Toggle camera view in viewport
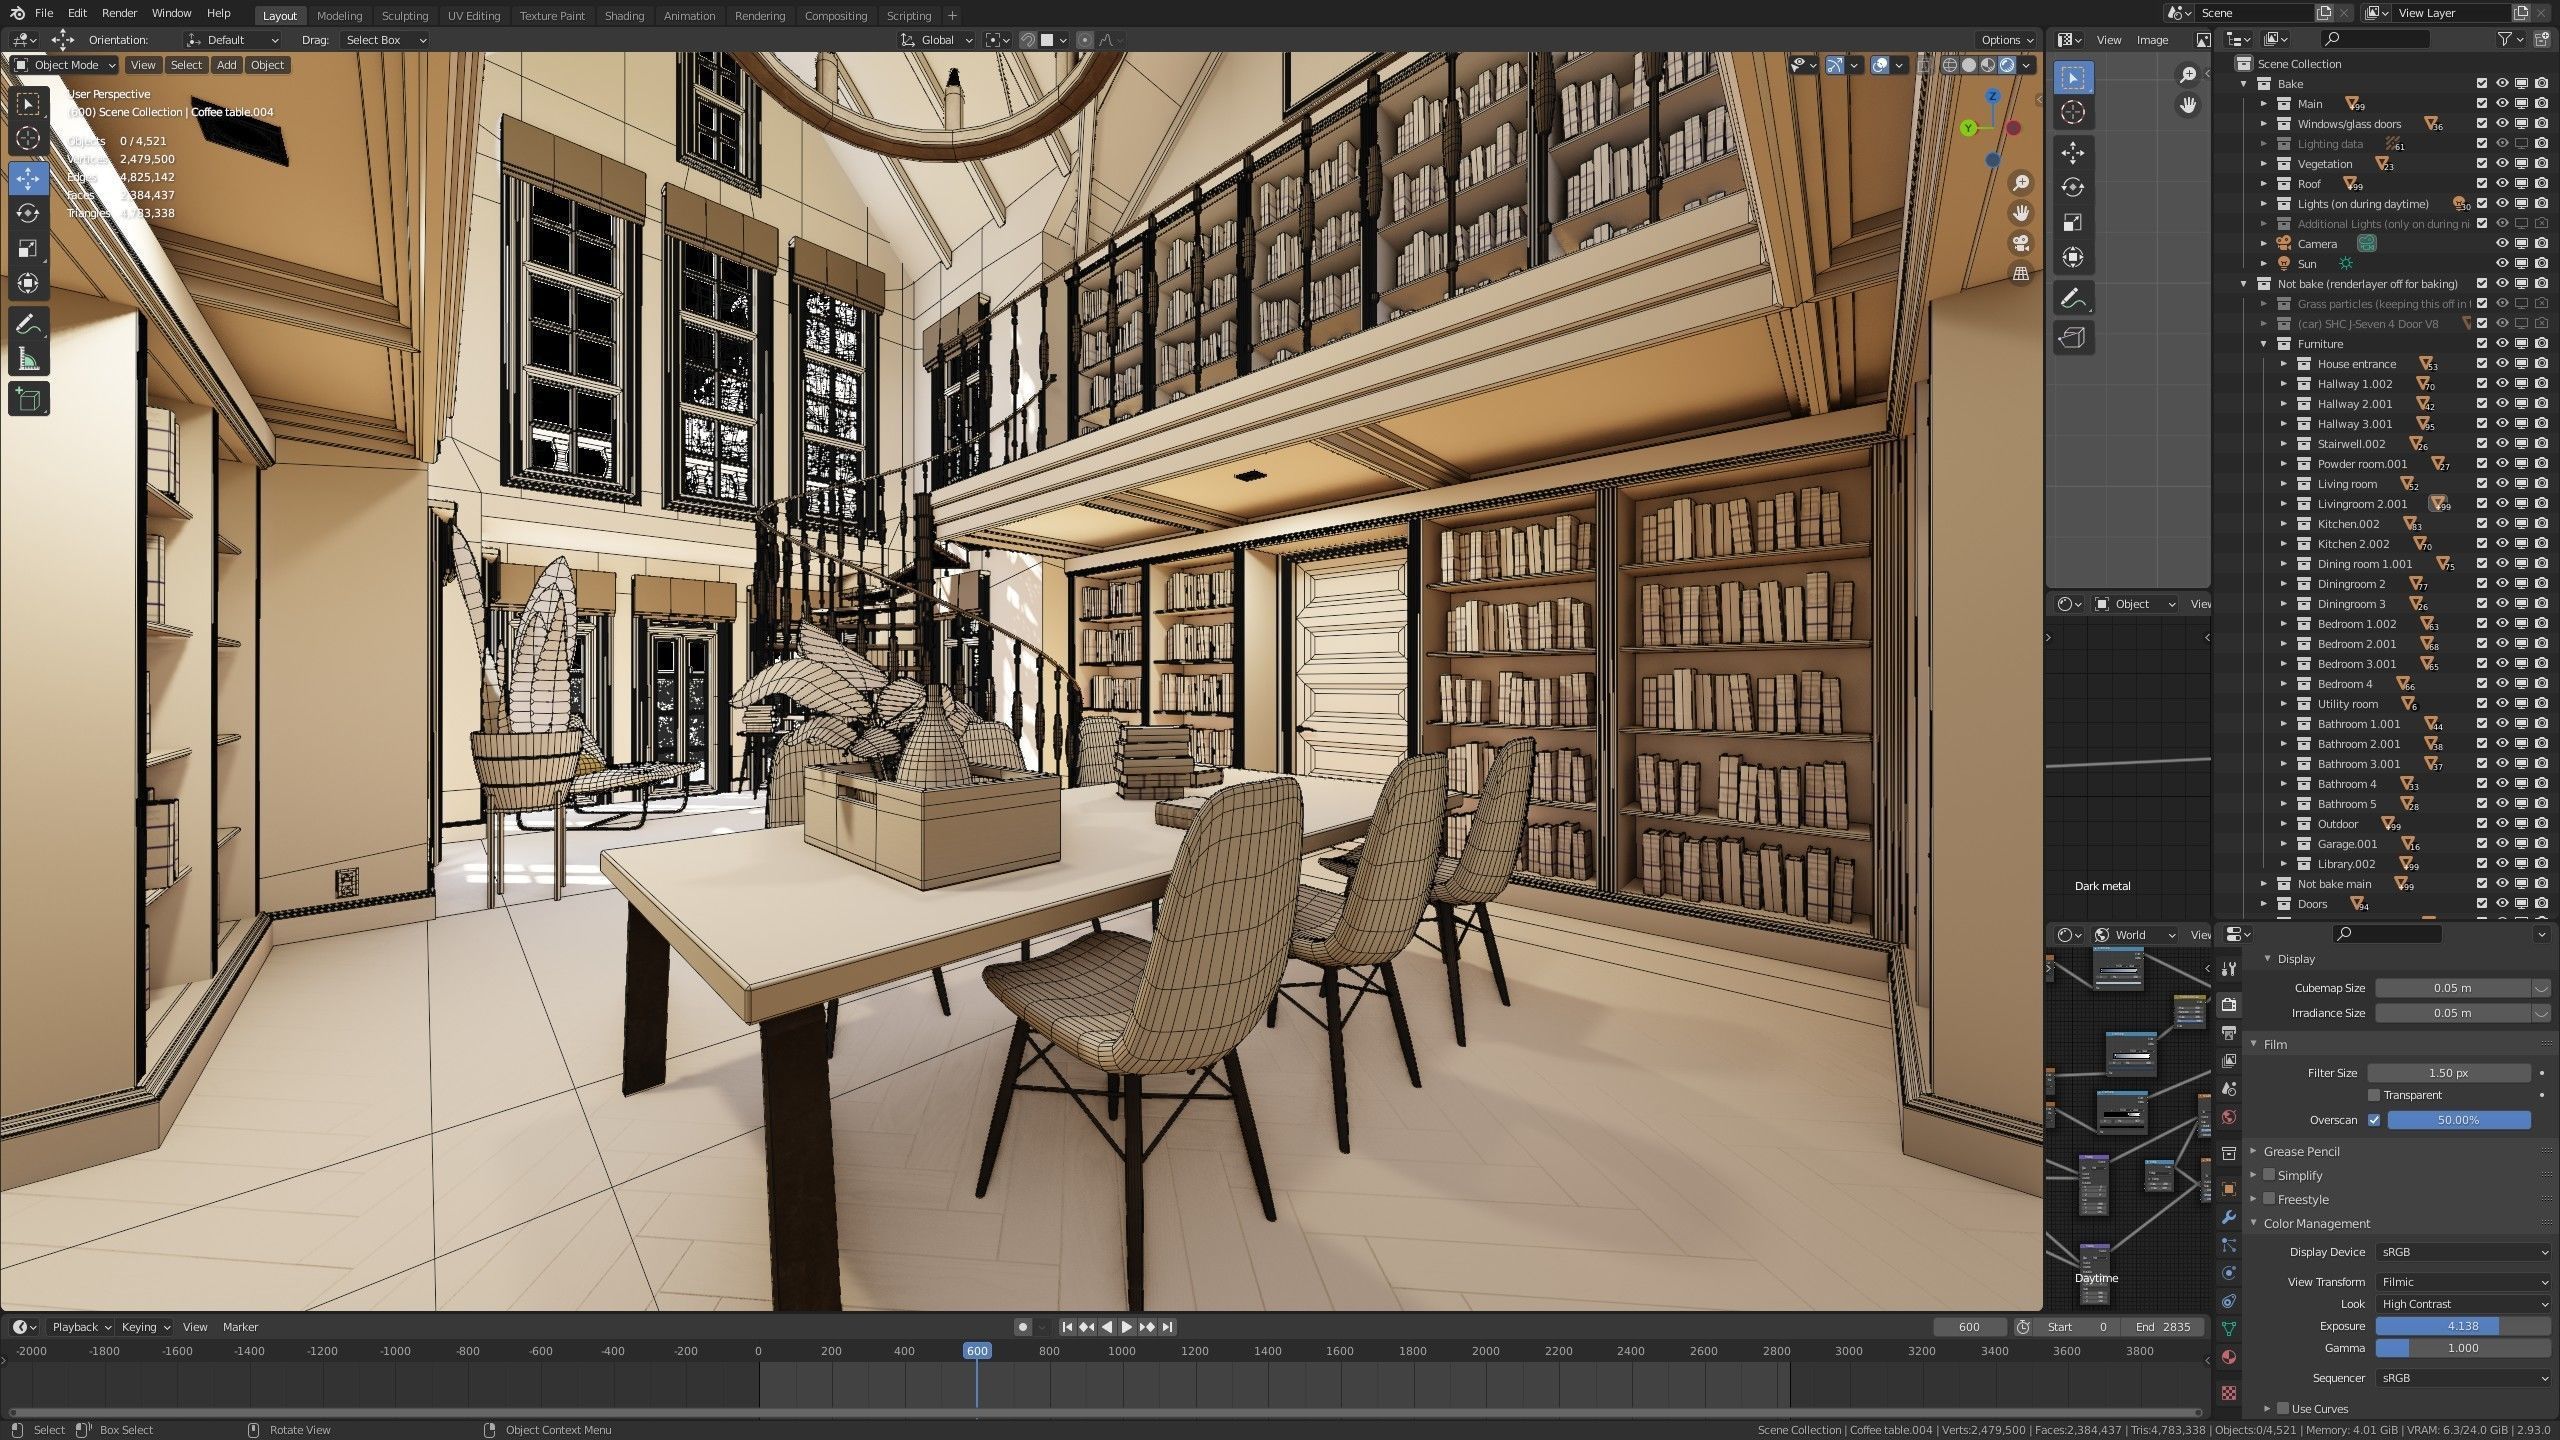This screenshot has width=2560, height=1440. (x=2021, y=244)
